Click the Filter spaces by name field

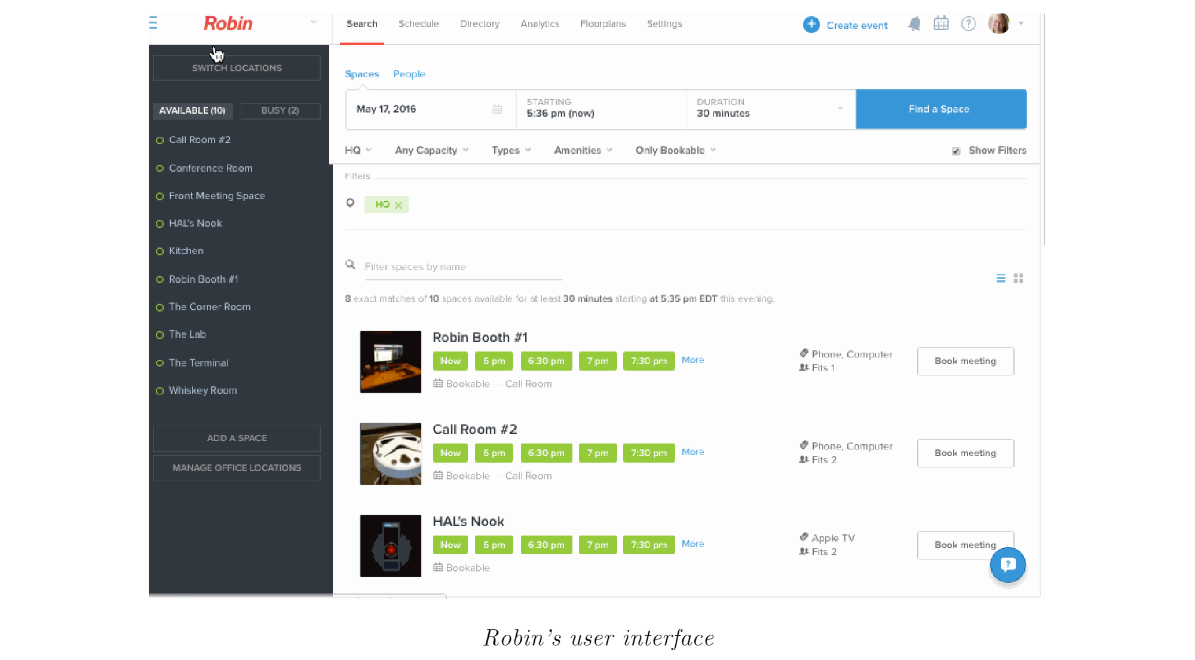[x=462, y=267]
